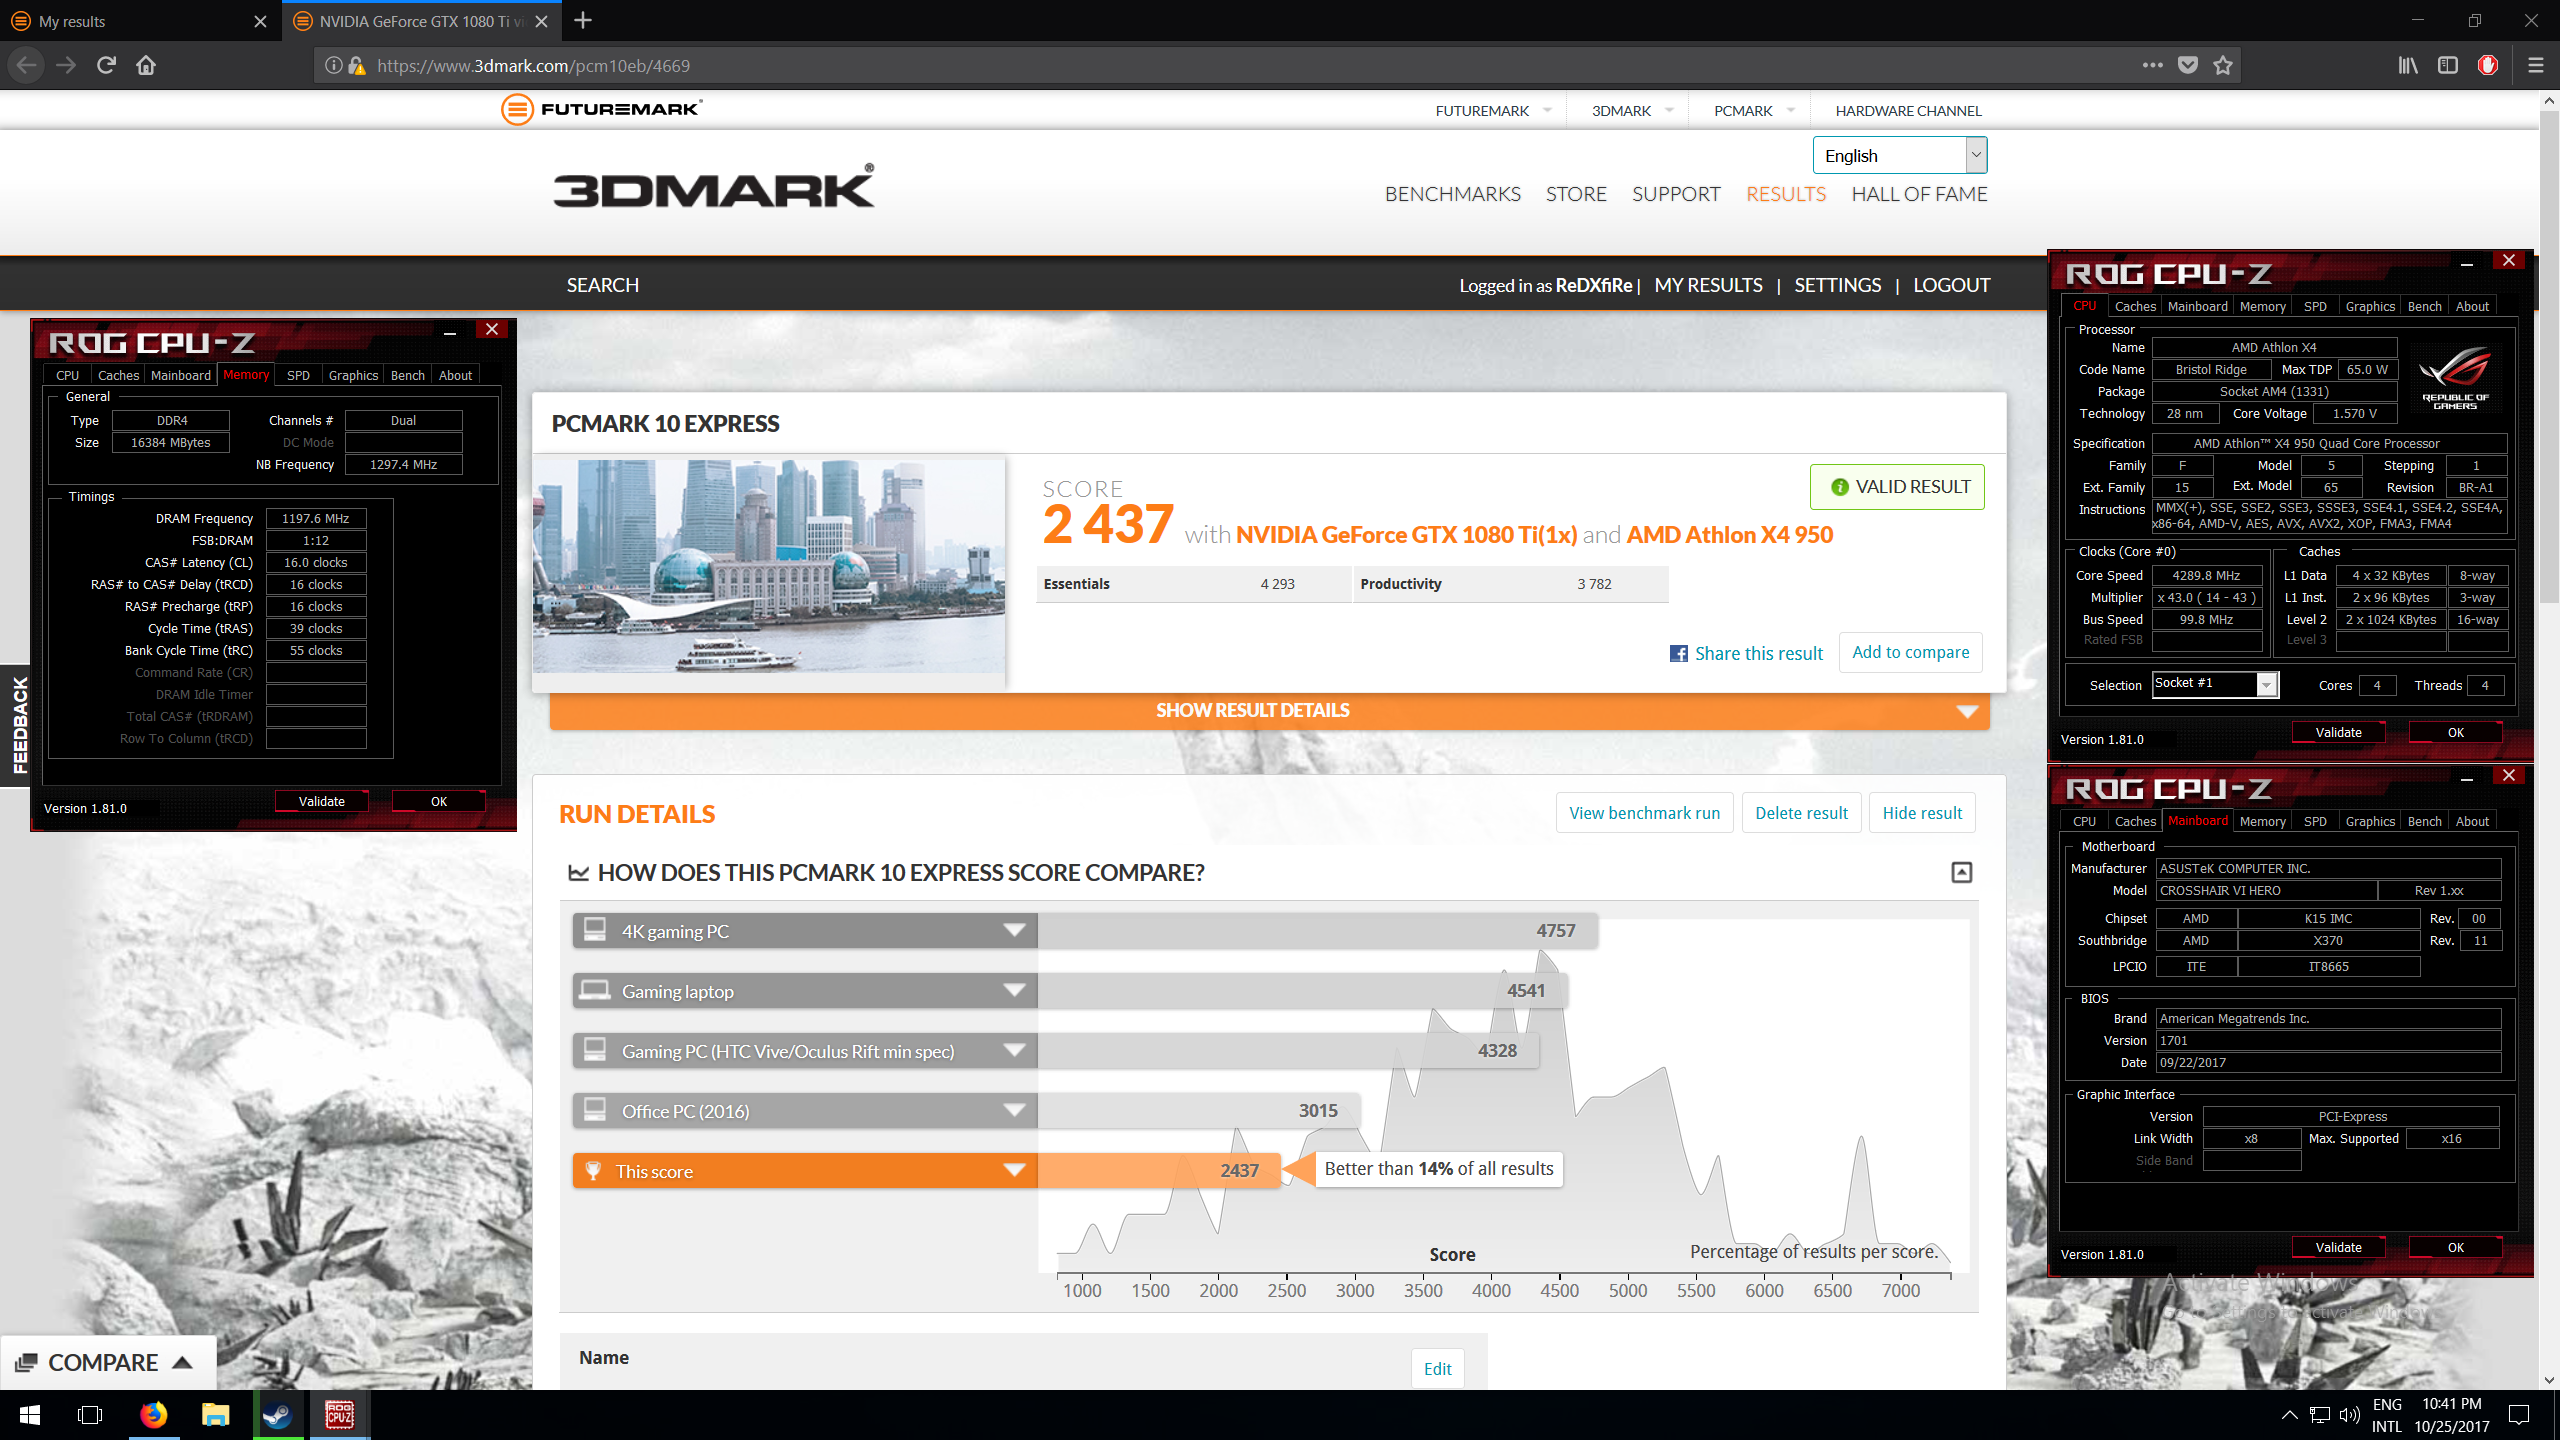
Task: Click LOGOUT link
Action: 1951,285
